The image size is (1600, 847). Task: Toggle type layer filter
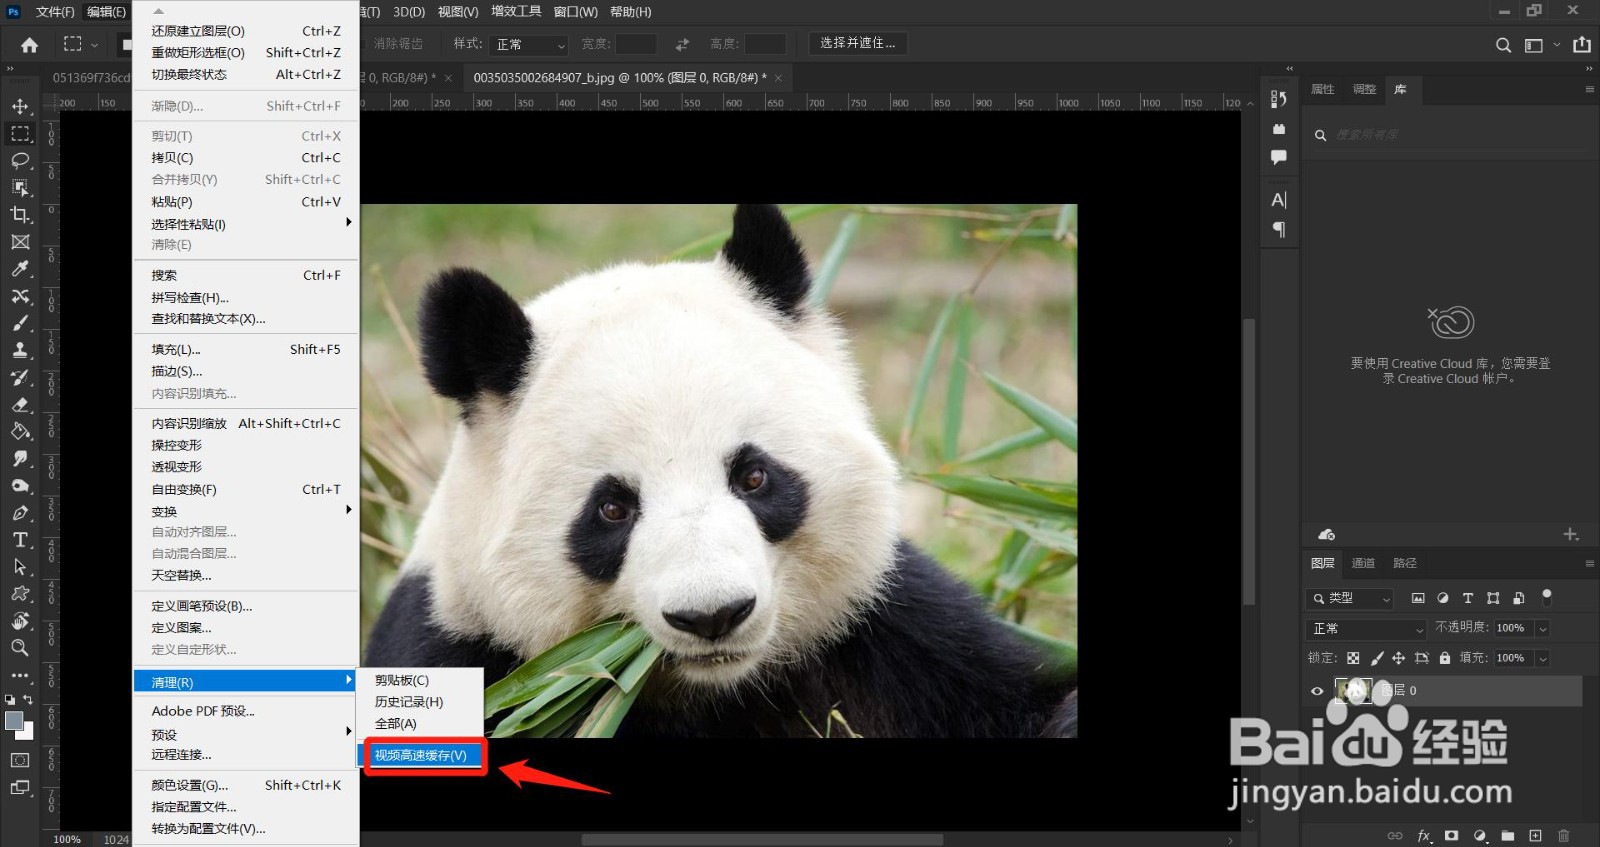(x=1468, y=598)
